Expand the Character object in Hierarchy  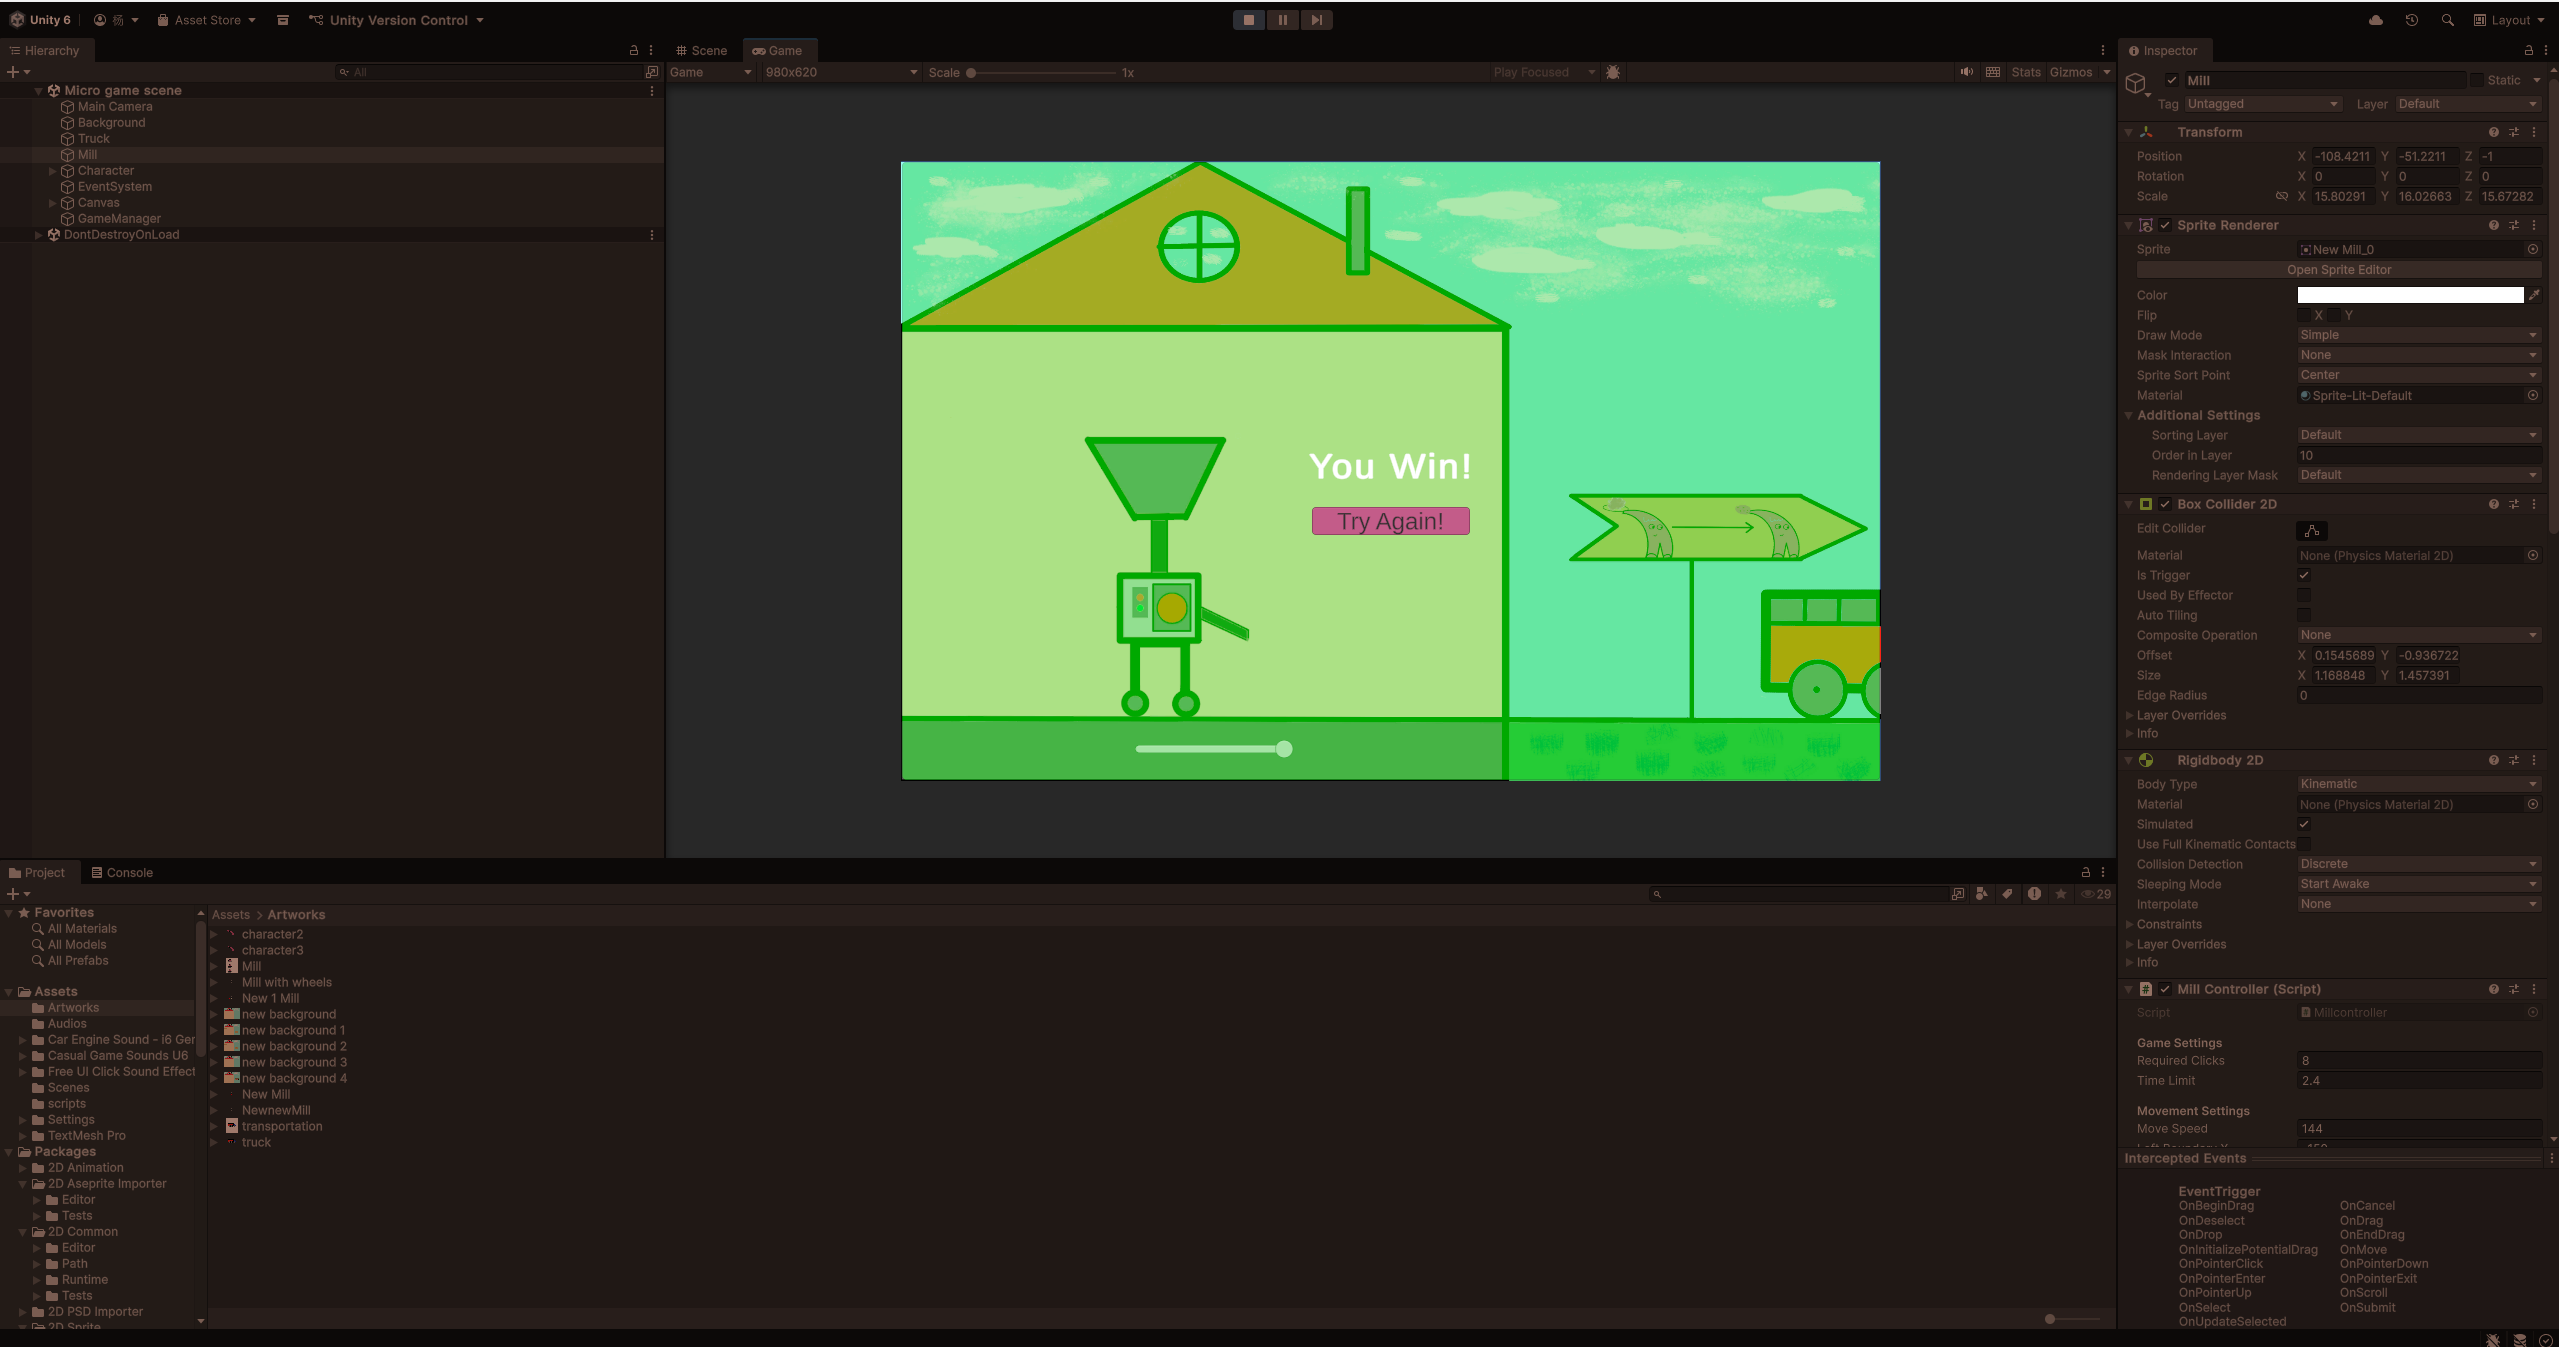(x=53, y=171)
